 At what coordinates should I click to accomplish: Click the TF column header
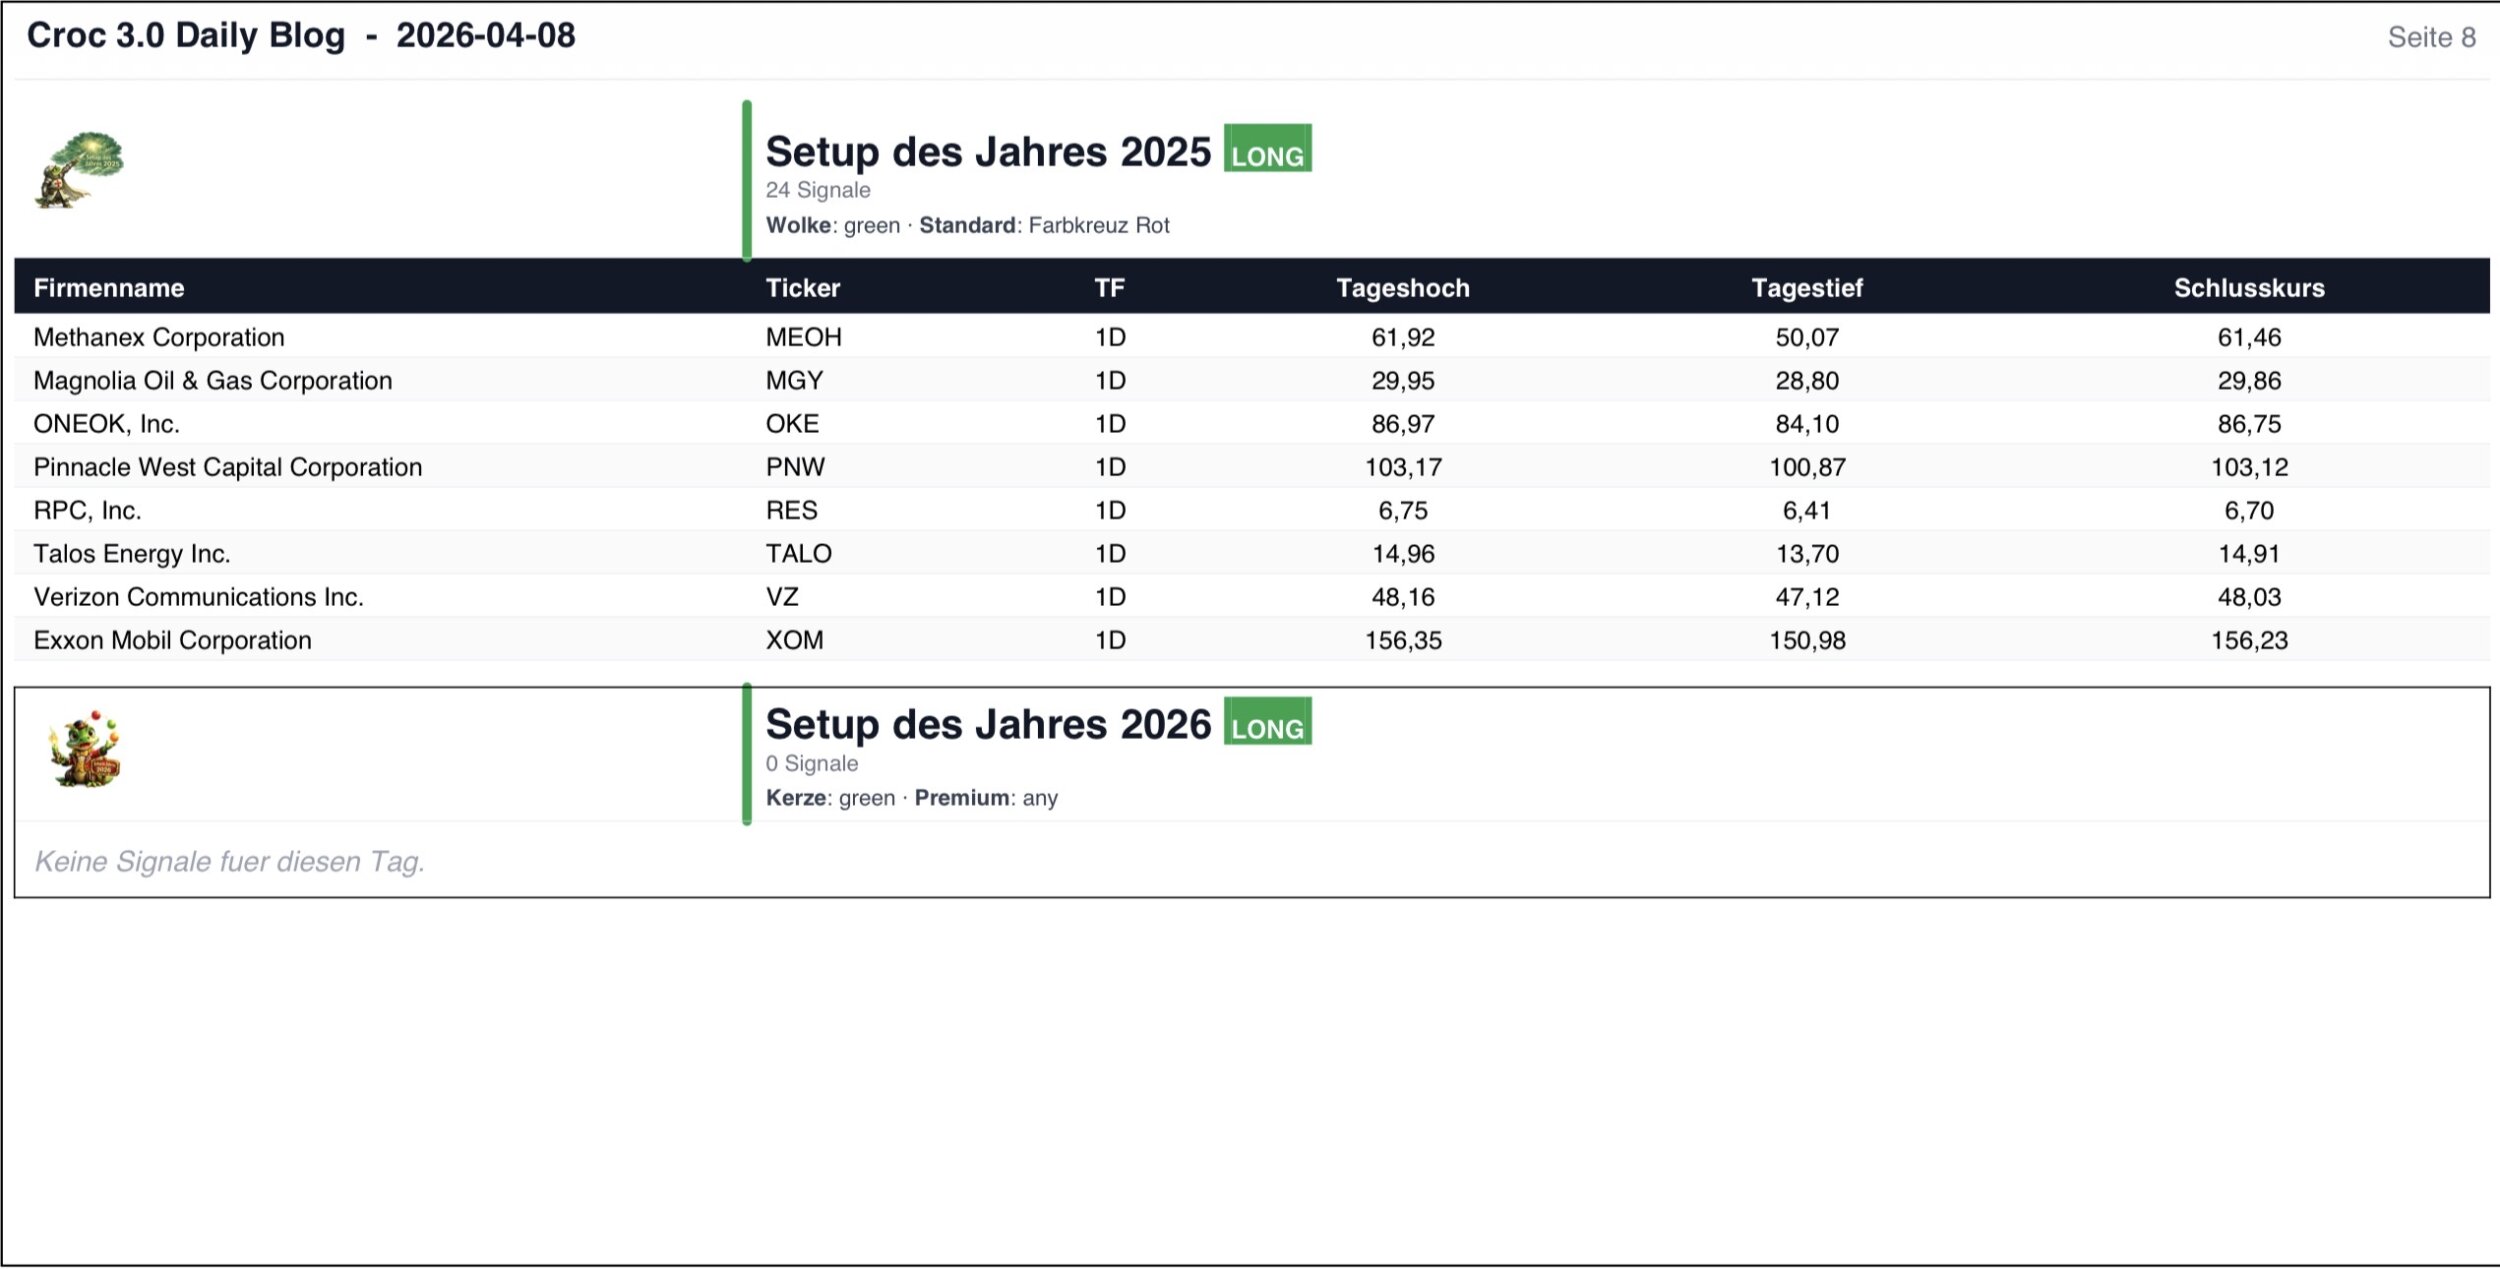(1109, 288)
